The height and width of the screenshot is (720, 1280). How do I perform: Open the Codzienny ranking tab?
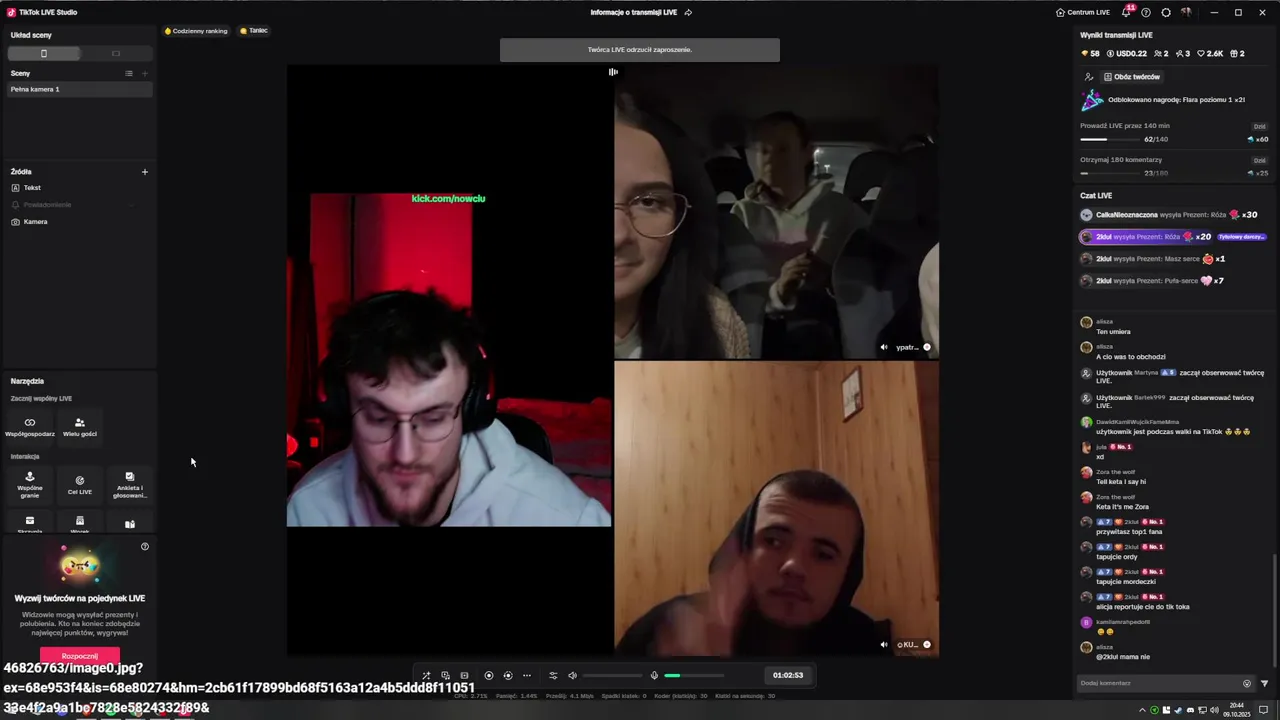[x=196, y=31]
